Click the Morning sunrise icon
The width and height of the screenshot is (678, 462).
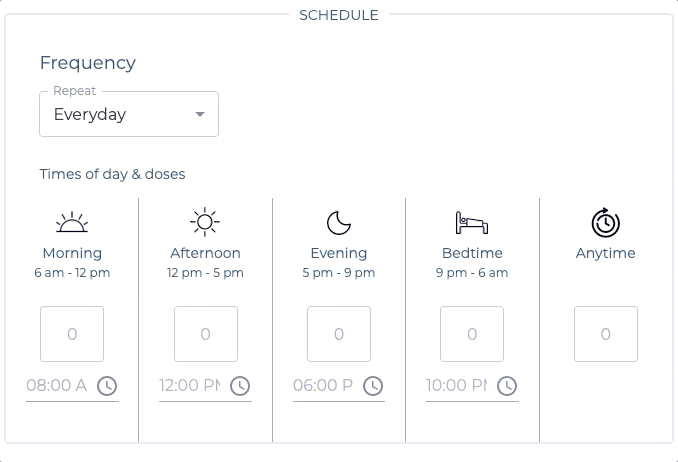click(72, 222)
